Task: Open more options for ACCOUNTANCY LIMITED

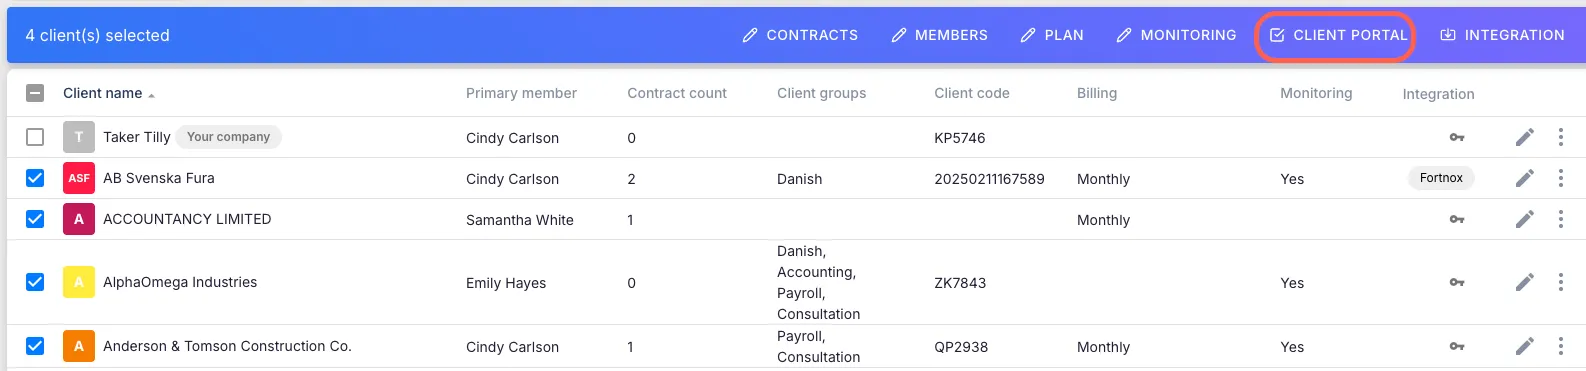Action: (1560, 219)
